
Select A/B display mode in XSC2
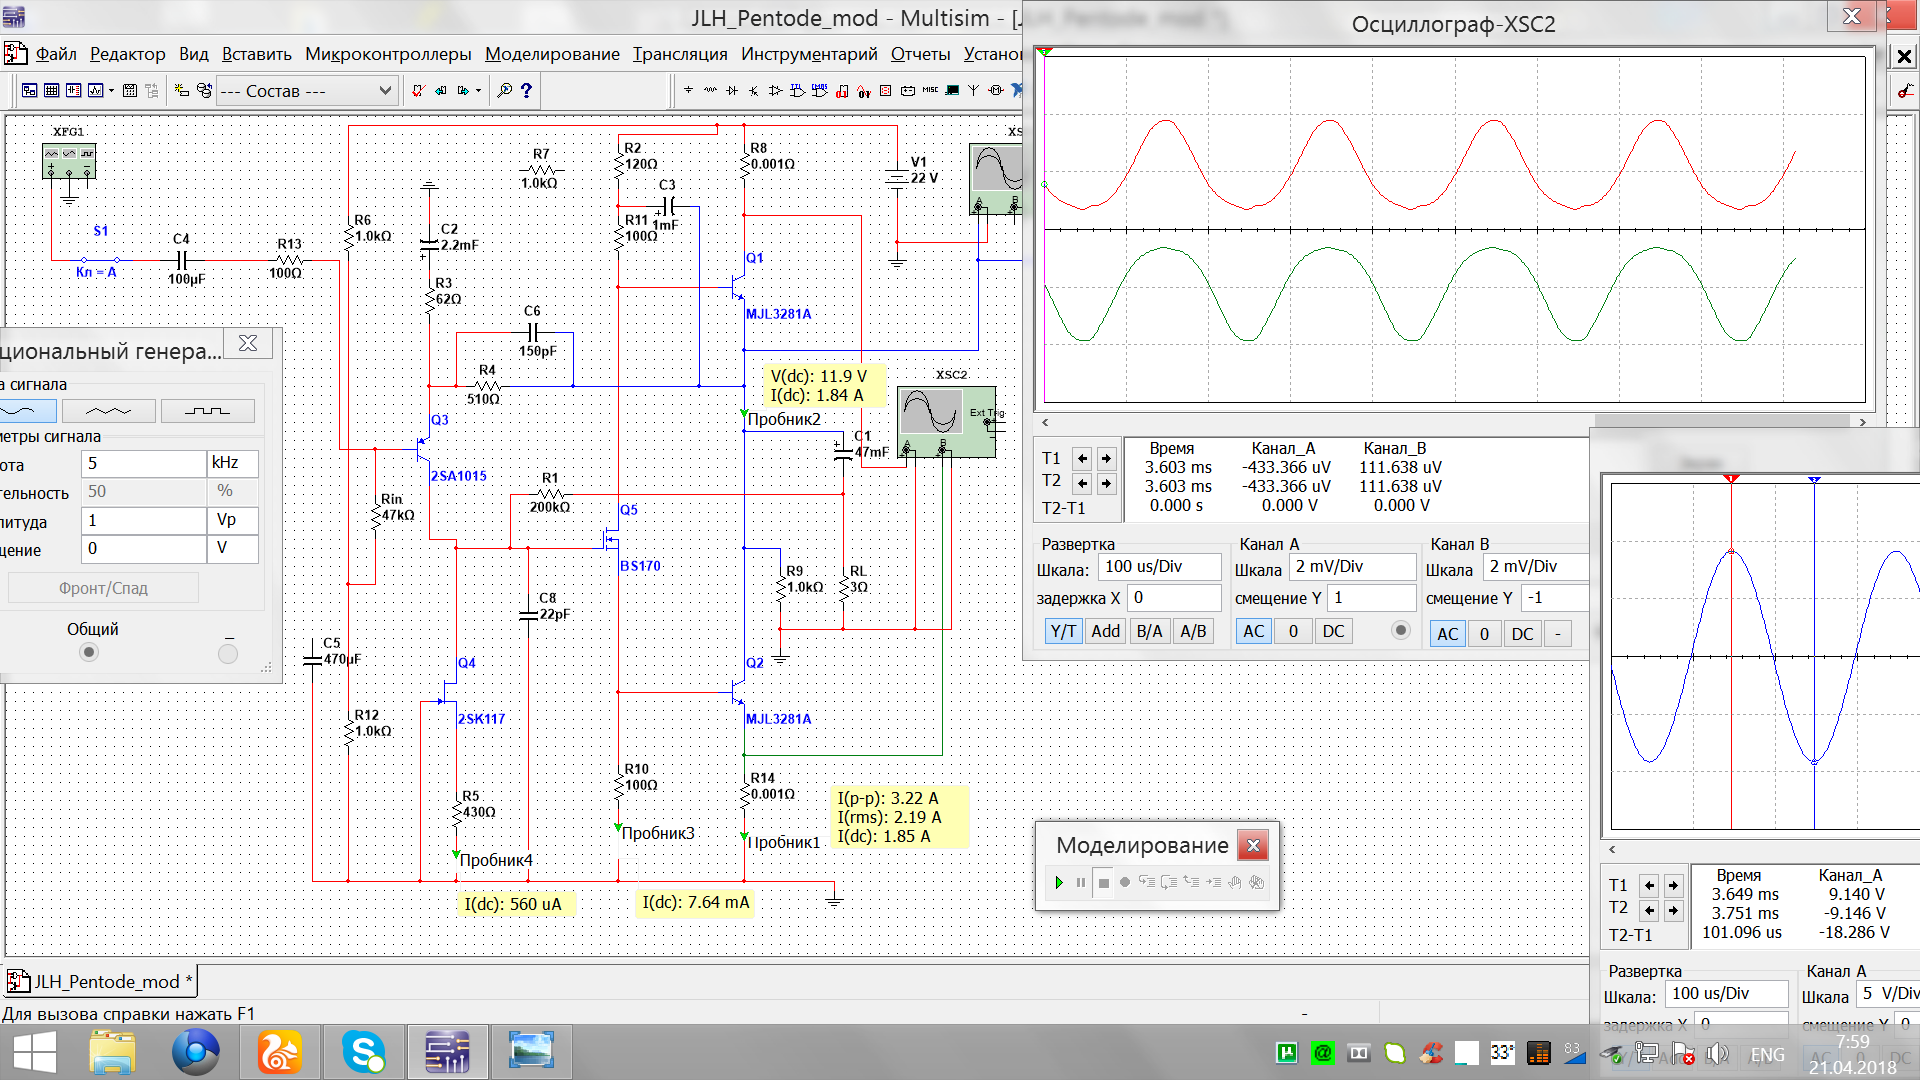coord(1193,631)
